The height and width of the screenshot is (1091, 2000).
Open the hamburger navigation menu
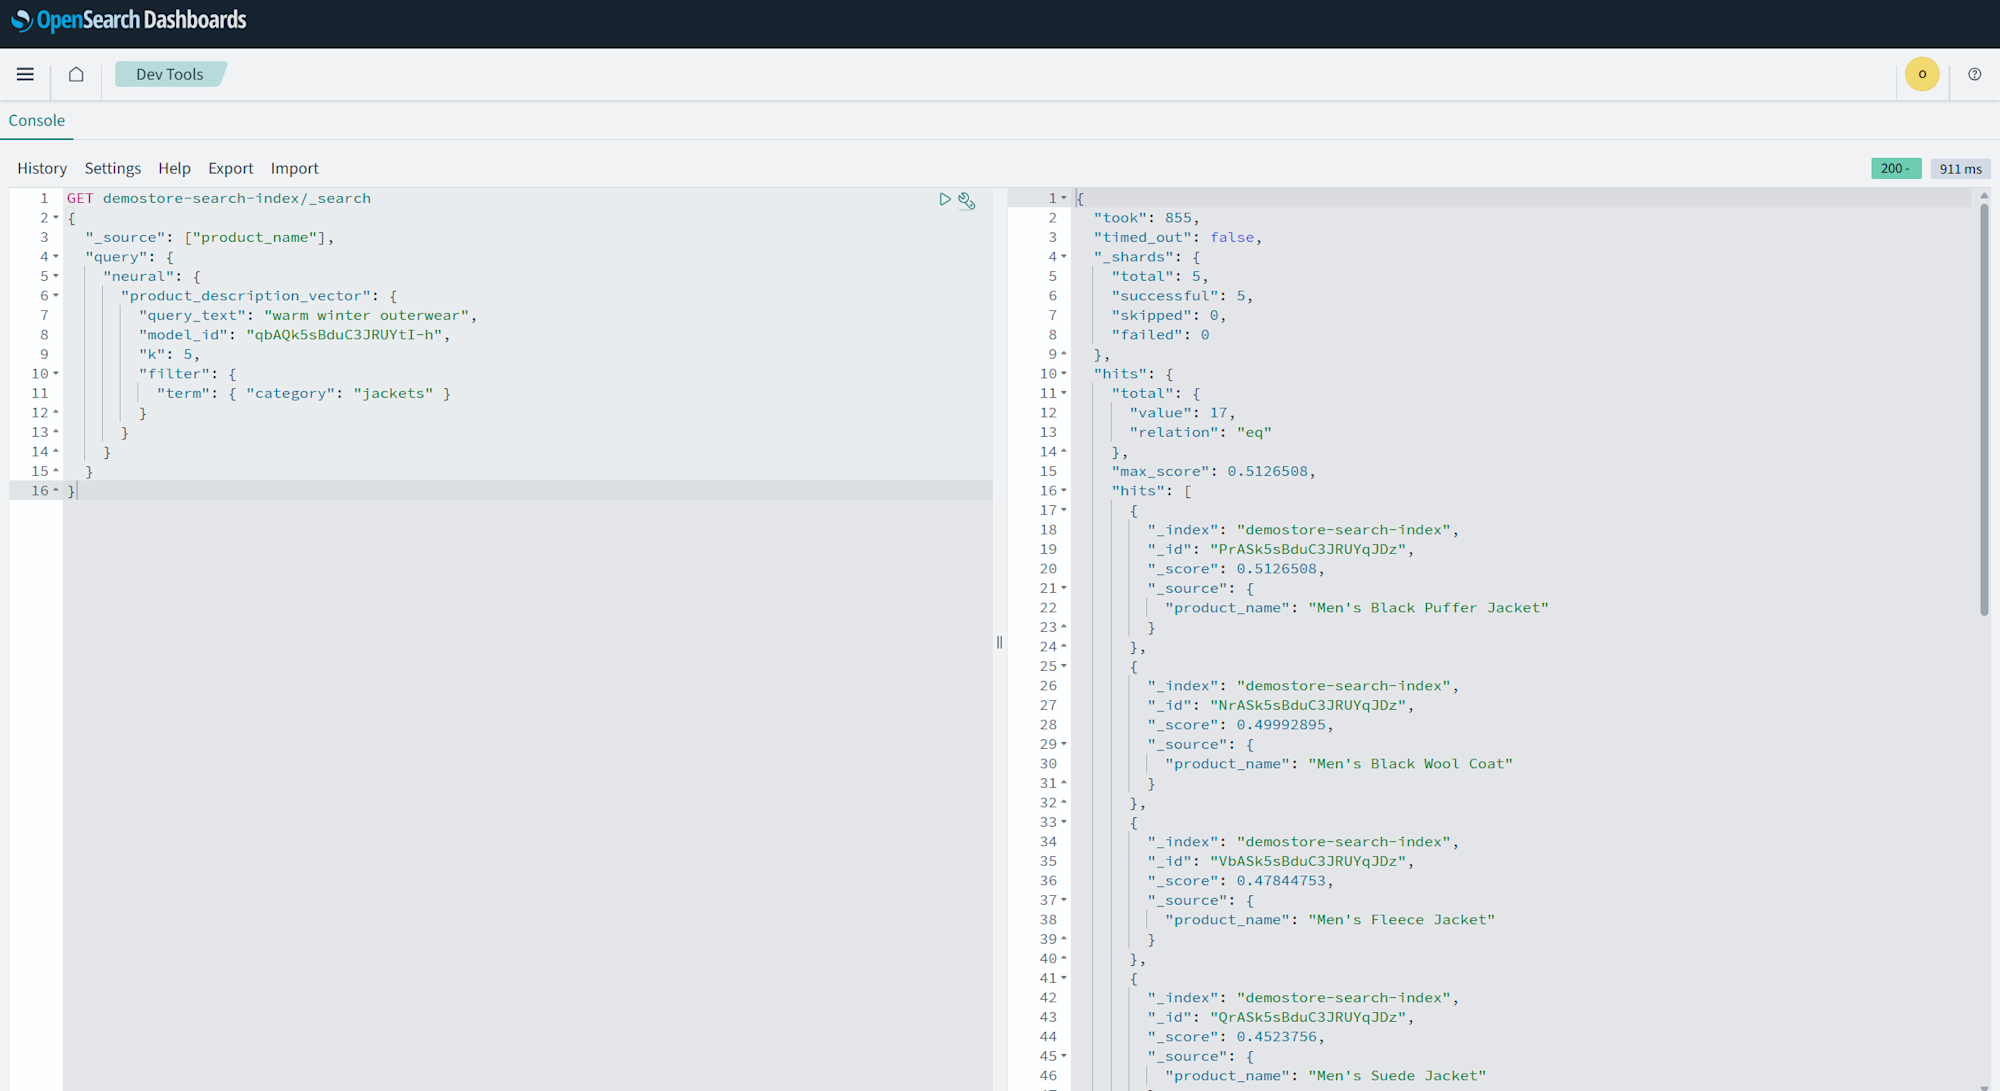[25, 74]
